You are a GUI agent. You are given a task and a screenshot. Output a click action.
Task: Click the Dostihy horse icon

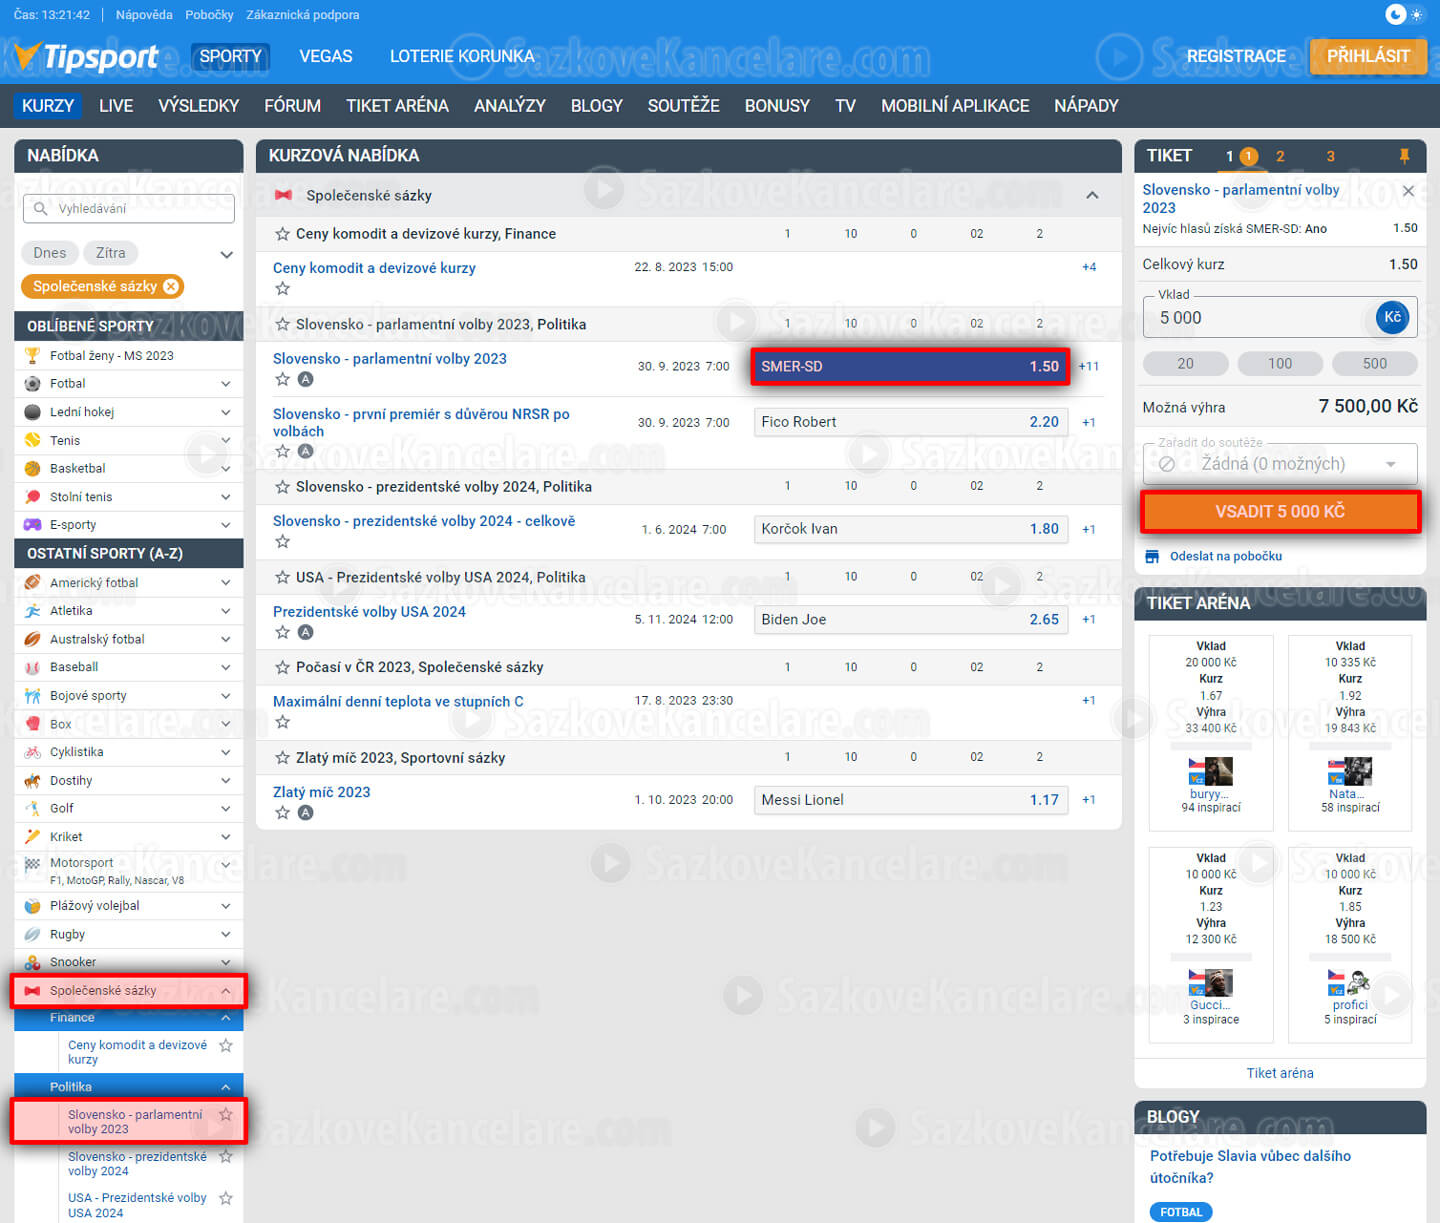[x=32, y=780]
